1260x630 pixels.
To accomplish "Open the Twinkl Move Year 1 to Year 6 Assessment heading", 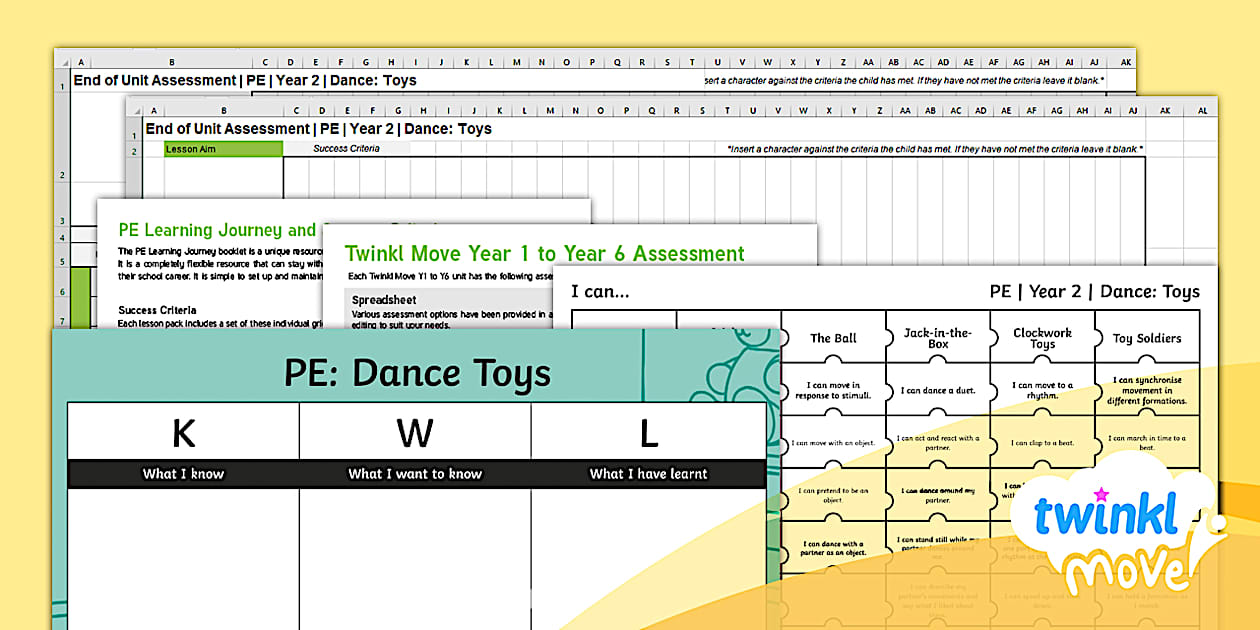I will pos(544,254).
